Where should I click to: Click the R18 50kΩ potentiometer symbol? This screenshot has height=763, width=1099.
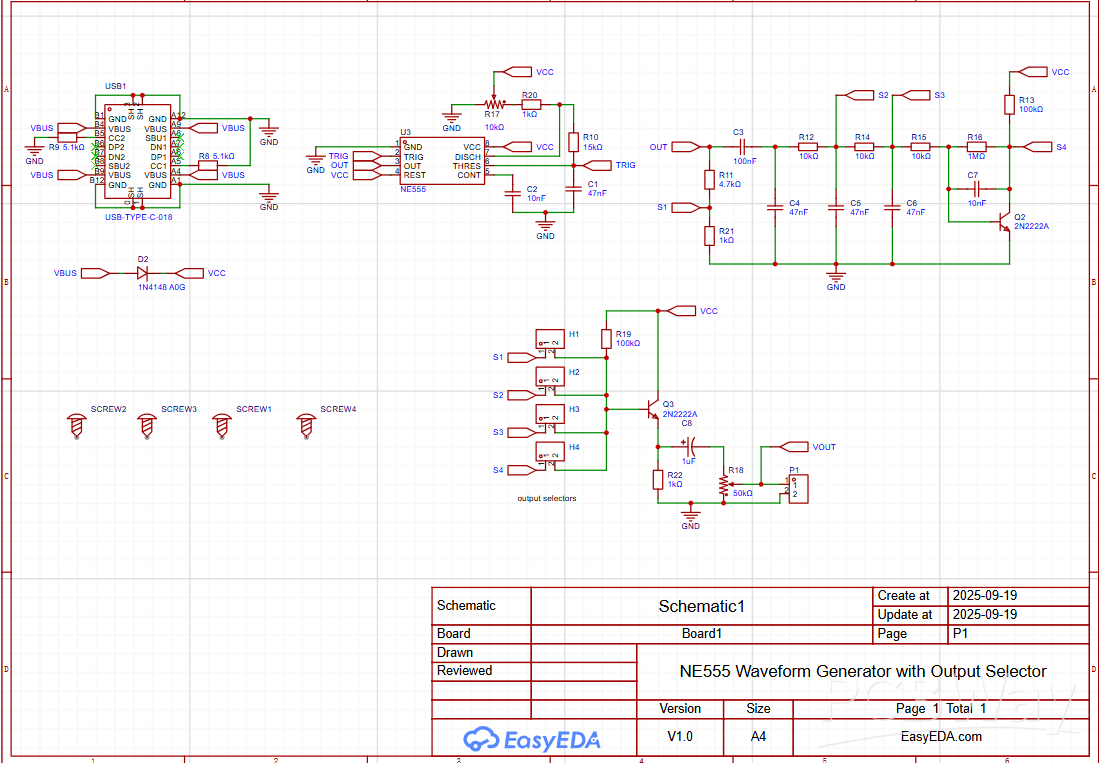coord(724,484)
